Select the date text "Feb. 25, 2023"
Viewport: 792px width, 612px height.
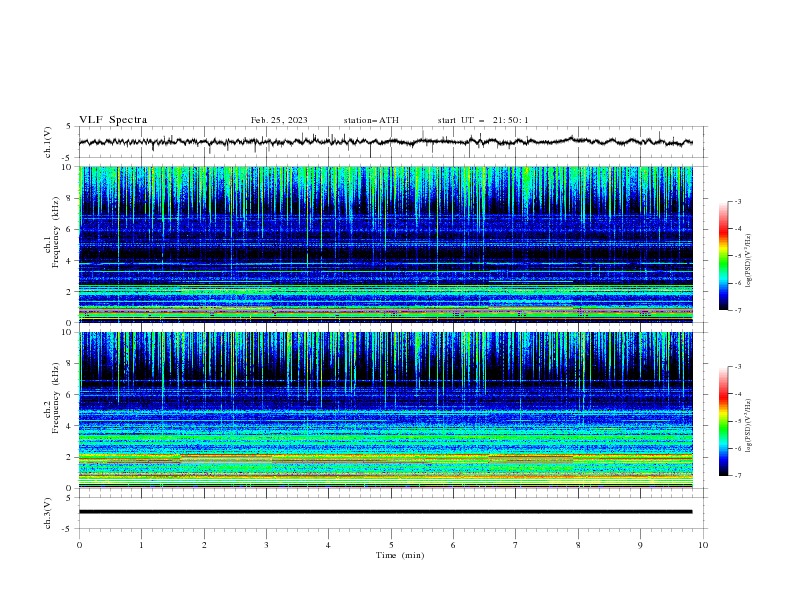(279, 120)
